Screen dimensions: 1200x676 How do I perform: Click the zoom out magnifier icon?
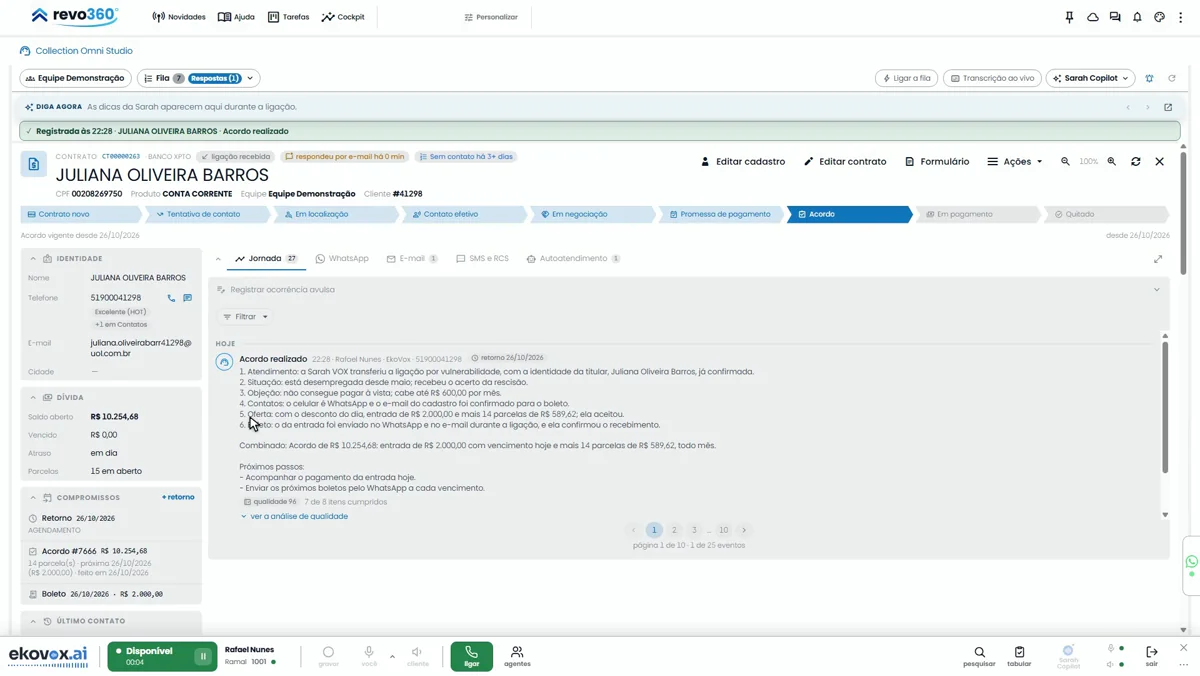[1066, 161]
